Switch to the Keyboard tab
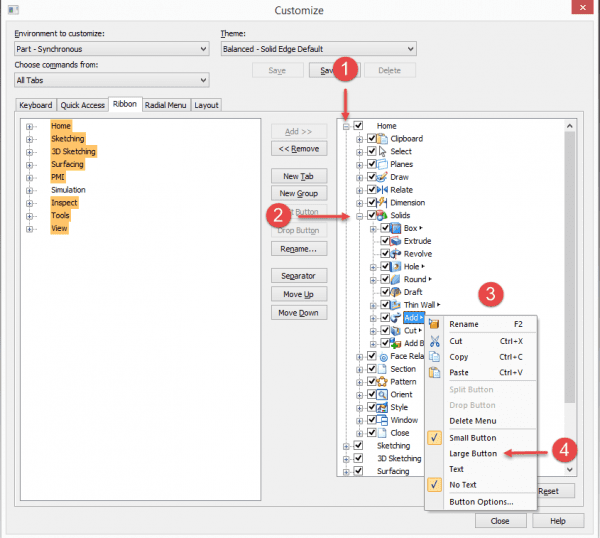 point(36,105)
